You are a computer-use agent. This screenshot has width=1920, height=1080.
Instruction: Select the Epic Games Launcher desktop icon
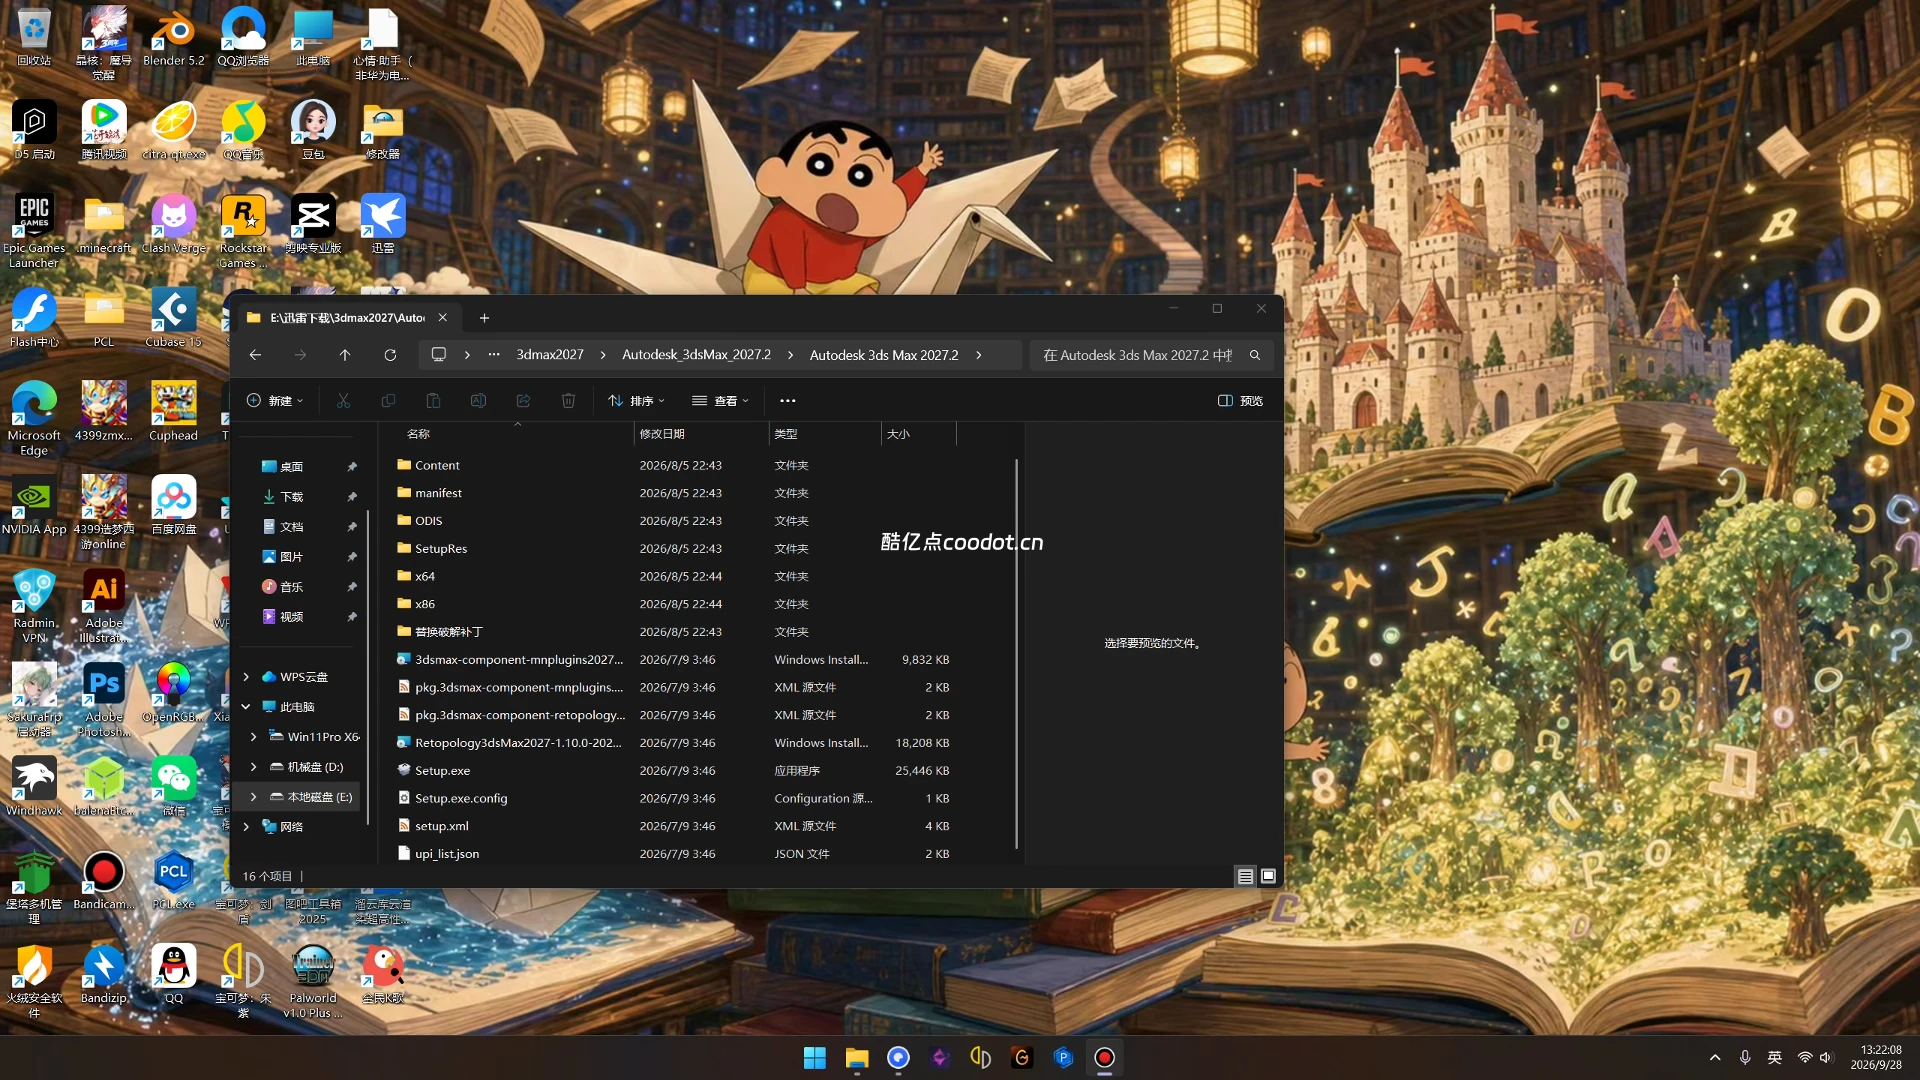click(34, 231)
